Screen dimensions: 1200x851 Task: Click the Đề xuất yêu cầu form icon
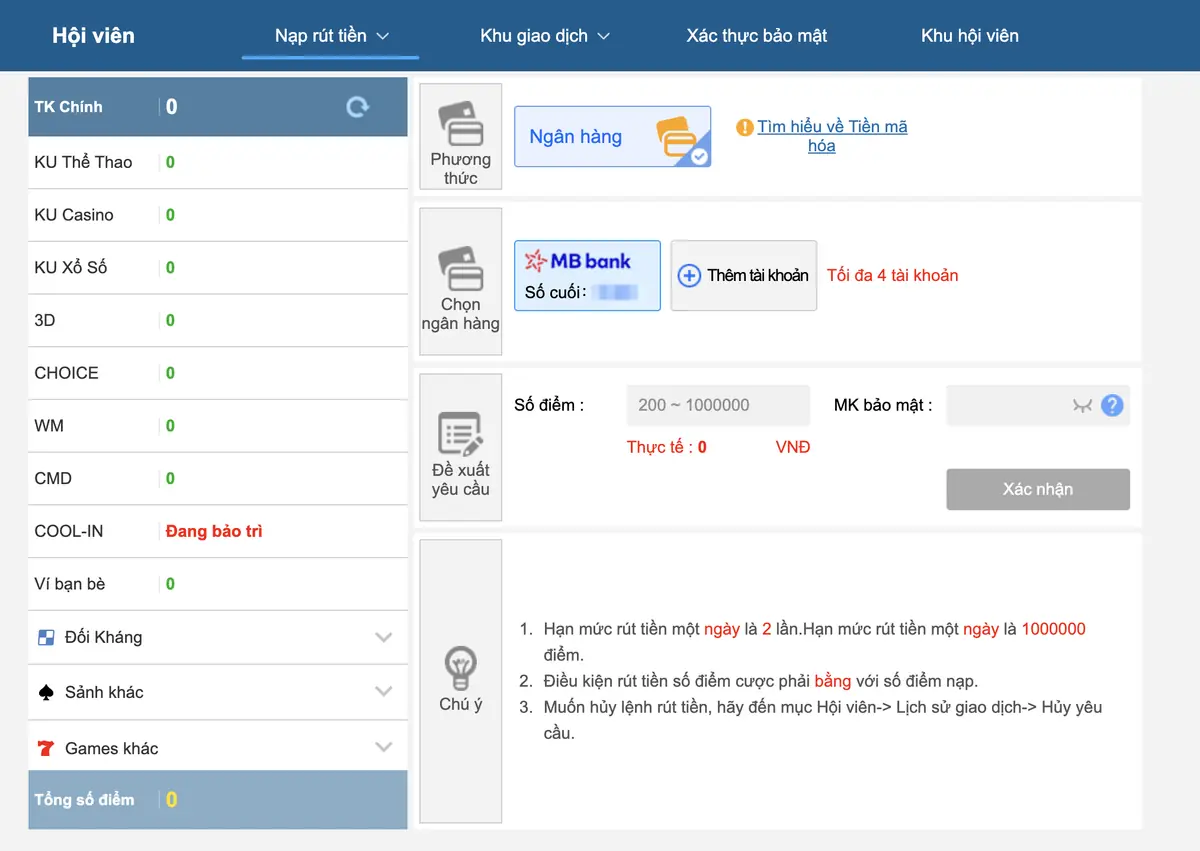[x=460, y=434]
